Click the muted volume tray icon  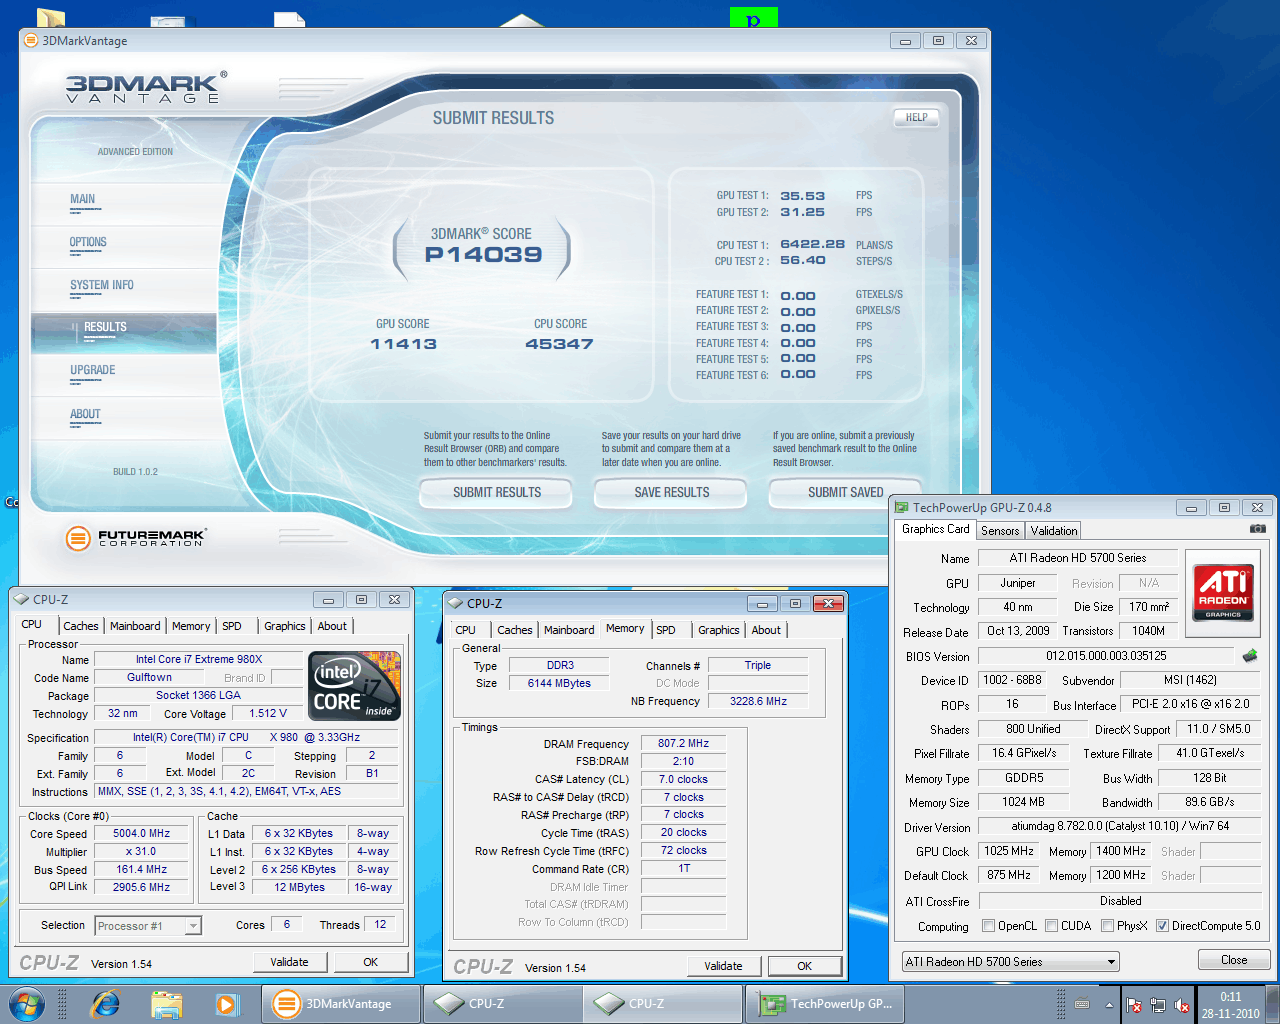coord(1182,1005)
